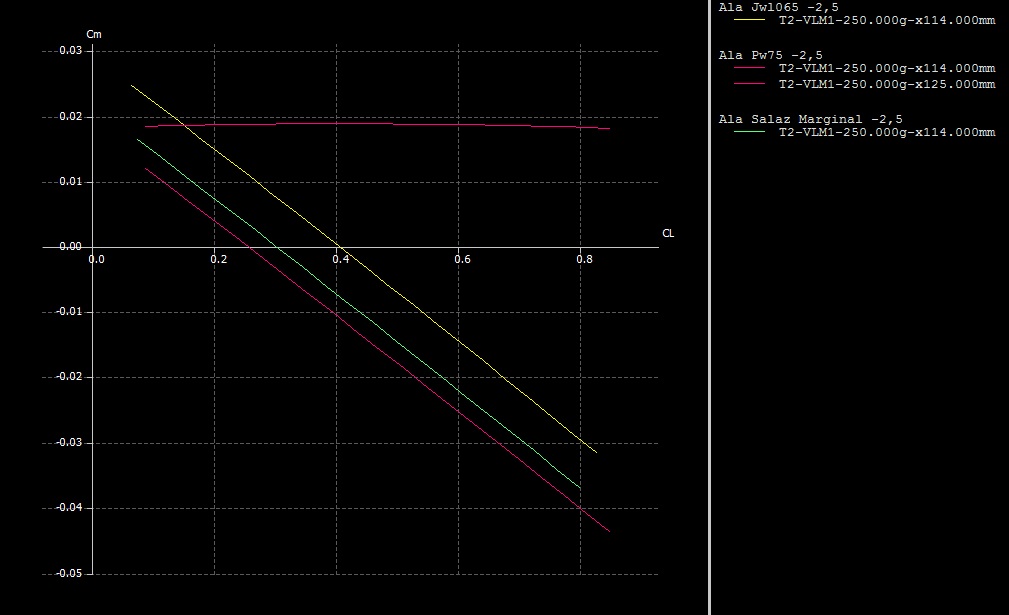The width and height of the screenshot is (1009, 615).
Task: Select the nearly flat pink curve near 0.02
Action: (x=400, y=123)
